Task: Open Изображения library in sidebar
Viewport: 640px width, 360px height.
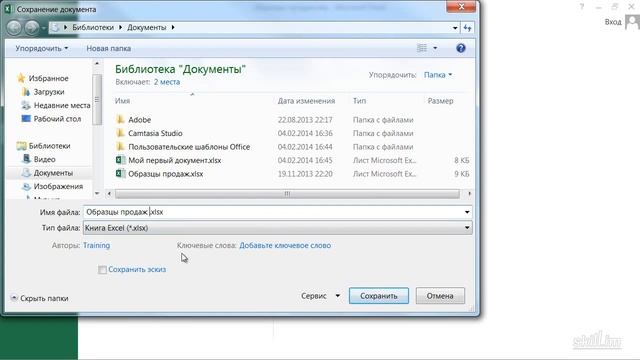Action: 58,186
